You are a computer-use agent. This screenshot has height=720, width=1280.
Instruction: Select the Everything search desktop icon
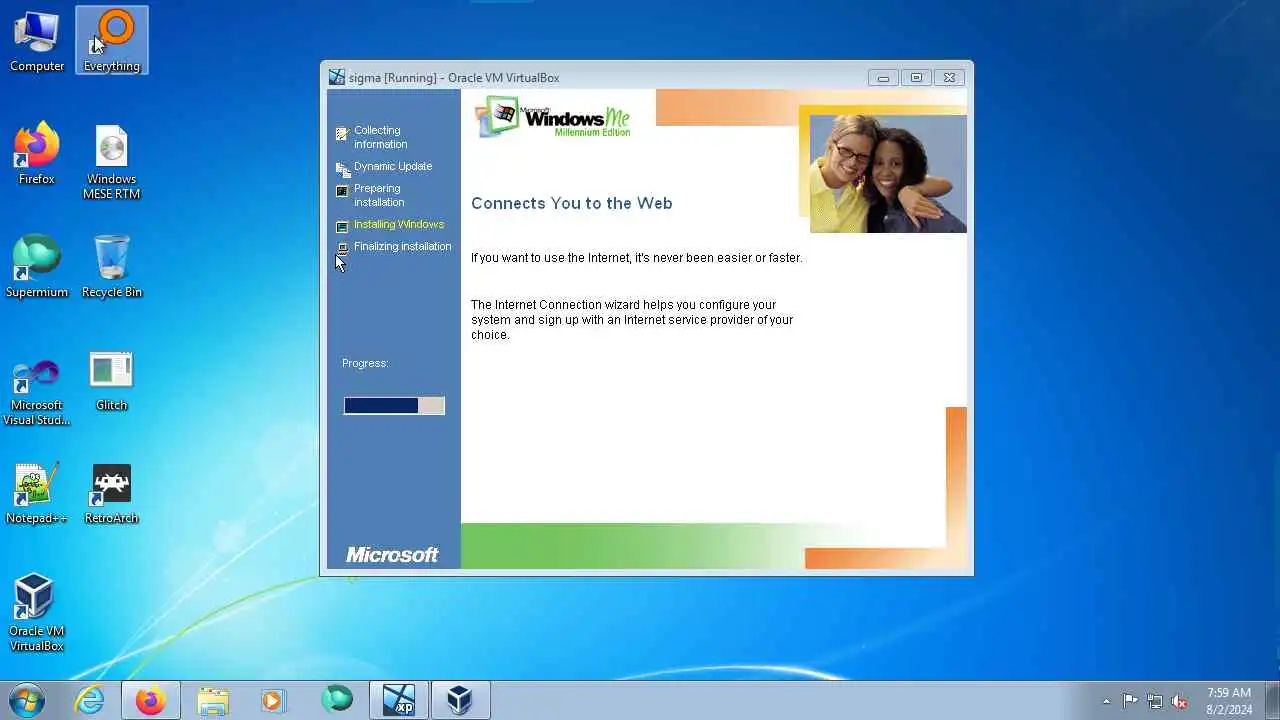point(112,41)
